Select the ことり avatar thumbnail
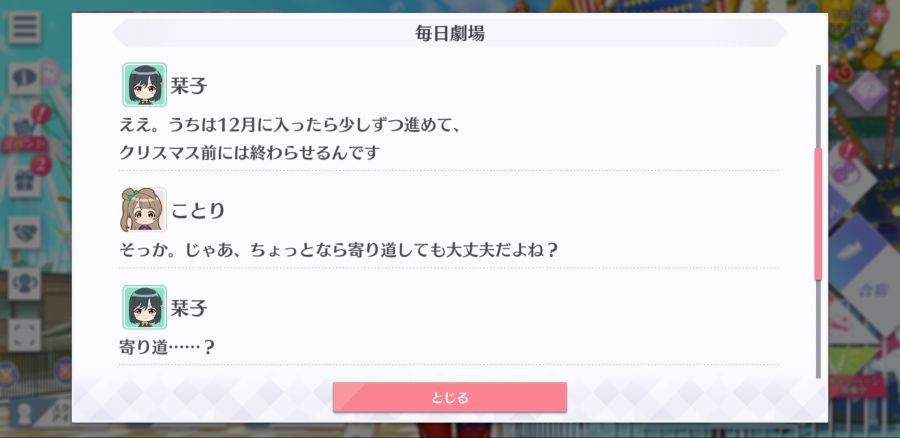The image size is (900, 438). pyautogui.click(x=143, y=210)
